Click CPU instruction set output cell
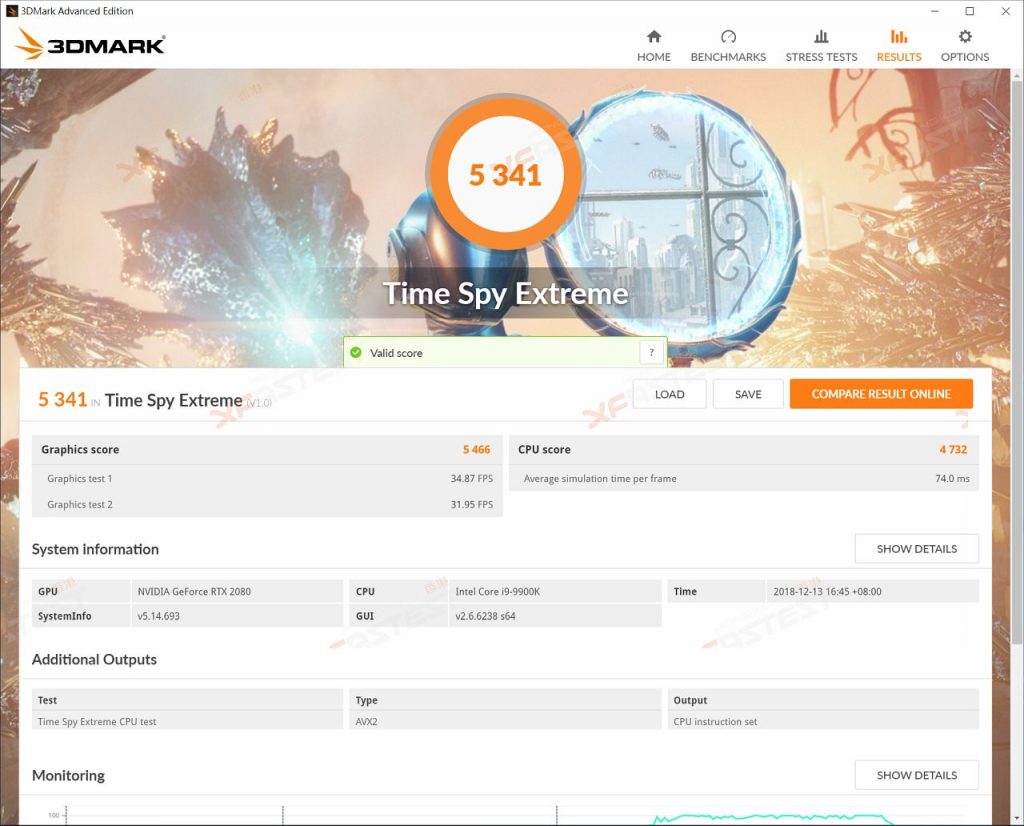 point(715,722)
